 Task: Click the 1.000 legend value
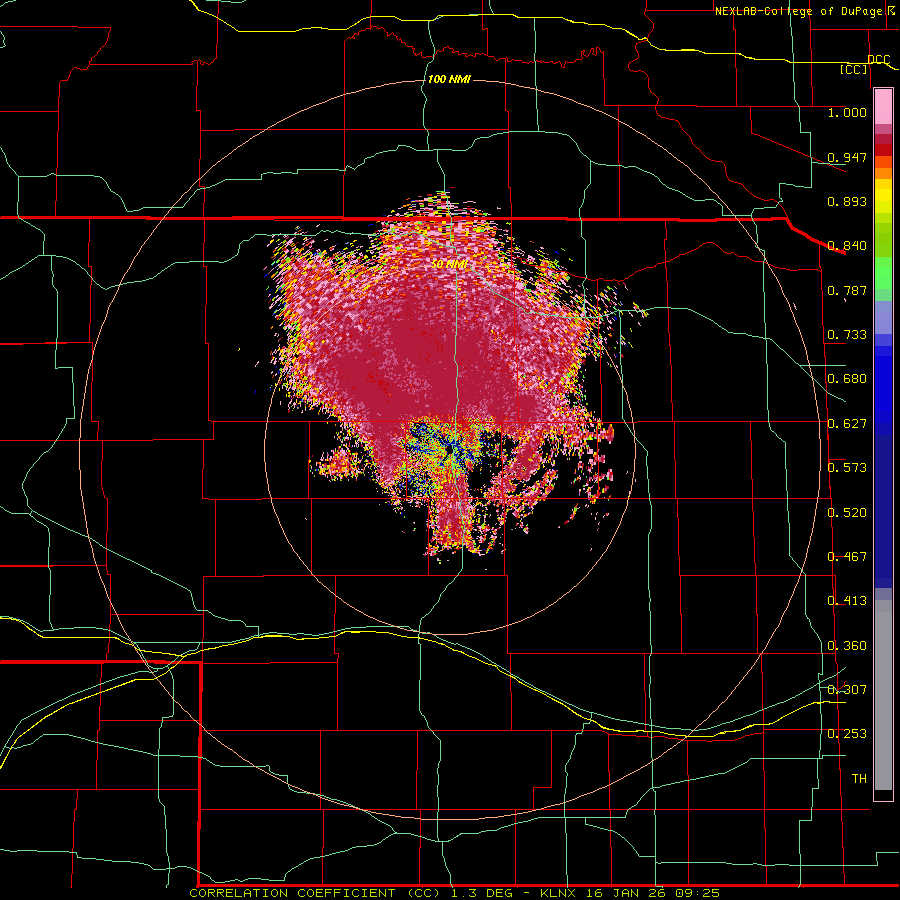847,112
